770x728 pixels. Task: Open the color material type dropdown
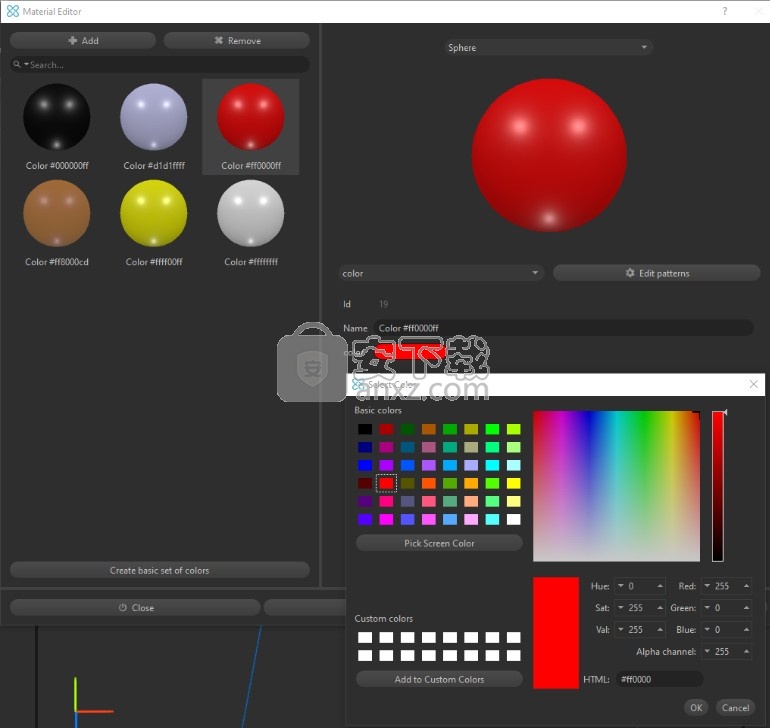tap(441, 273)
